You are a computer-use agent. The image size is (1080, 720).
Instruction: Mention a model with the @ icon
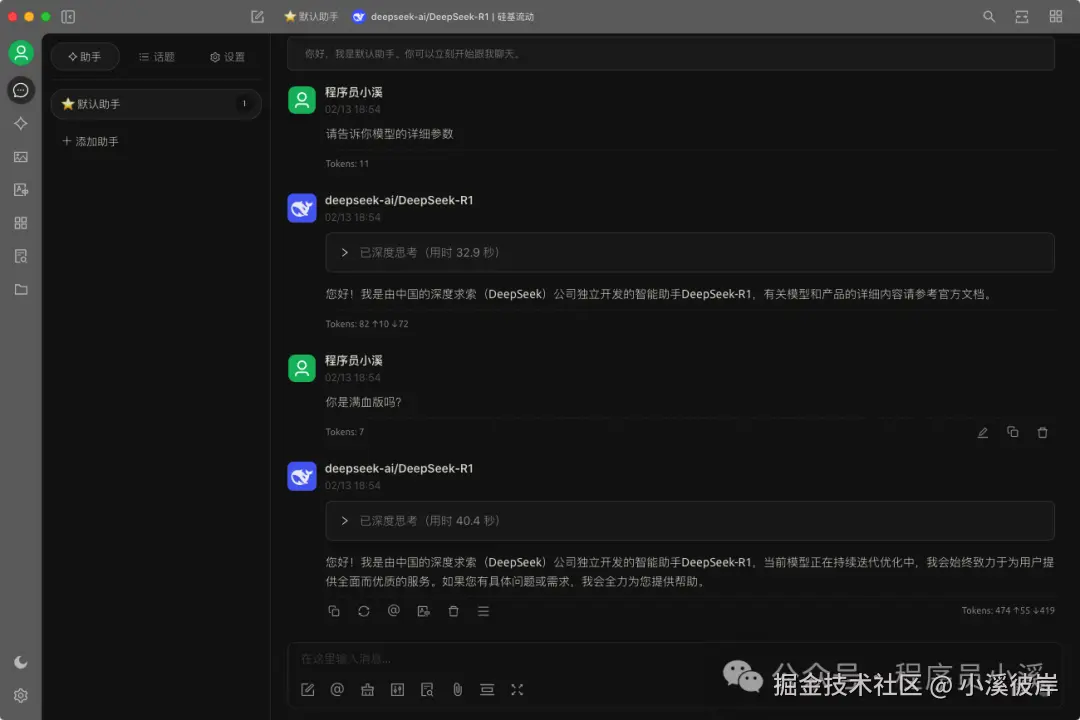[337, 689]
